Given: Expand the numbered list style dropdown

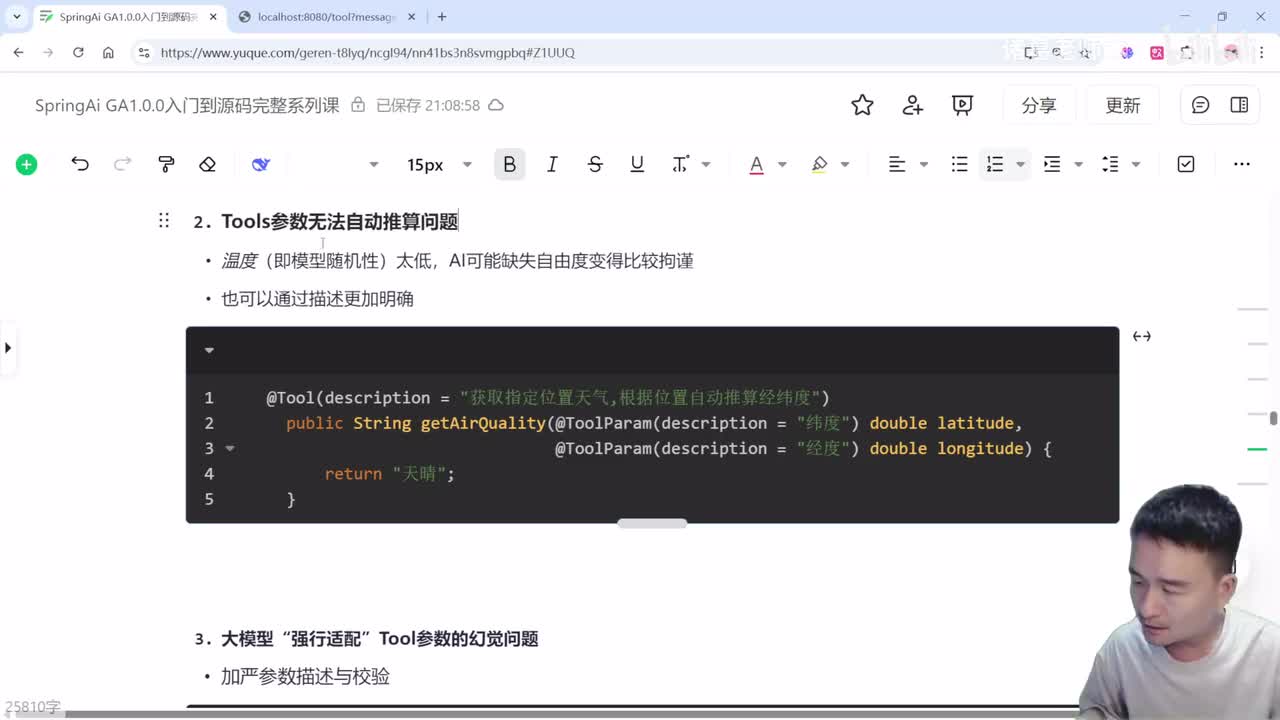Looking at the screenshot, I should tap(1020, 164).
